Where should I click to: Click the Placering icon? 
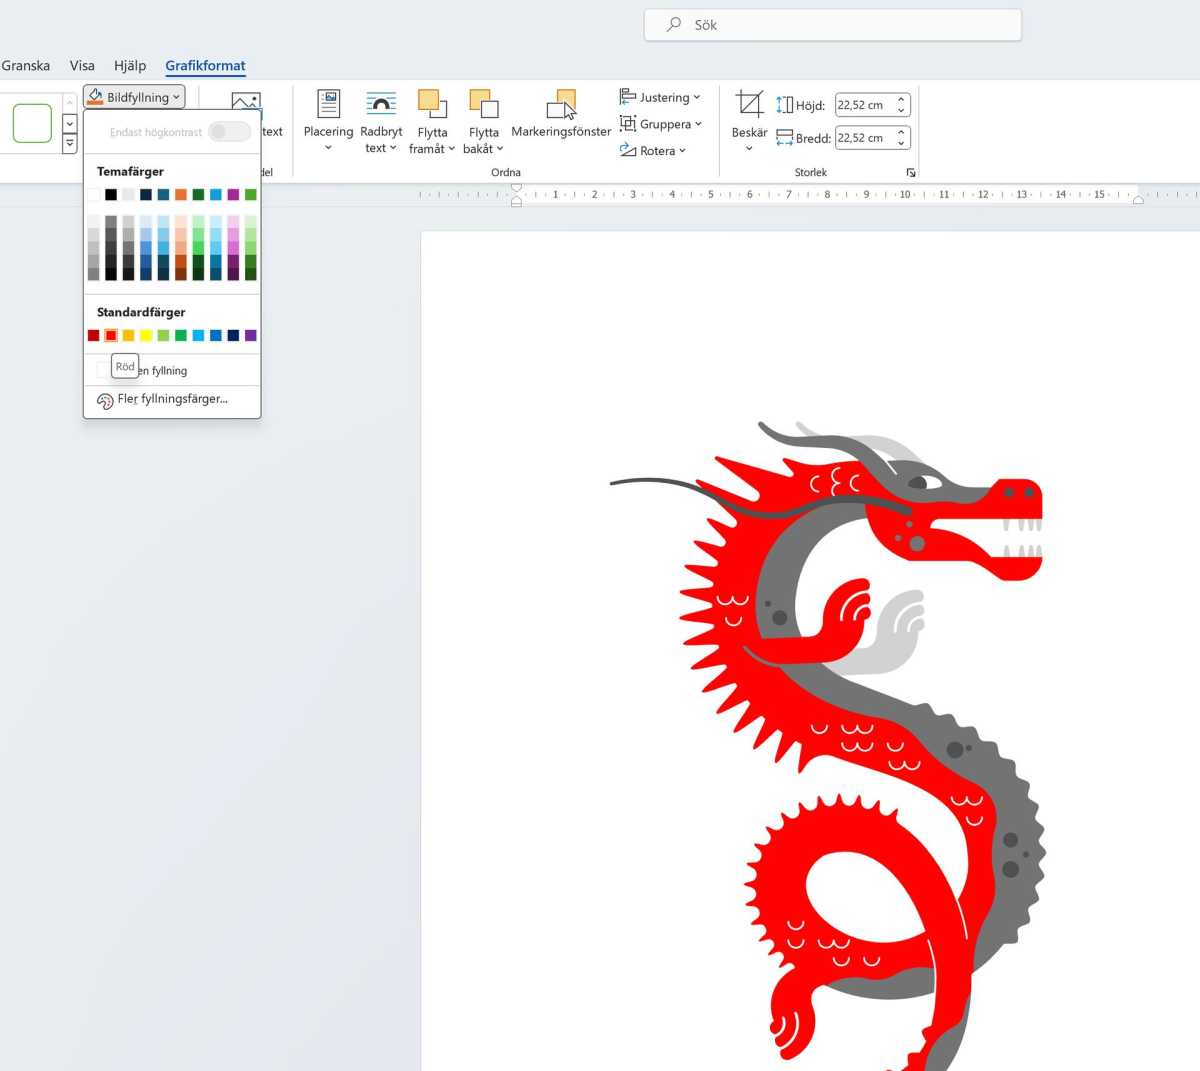327,105
